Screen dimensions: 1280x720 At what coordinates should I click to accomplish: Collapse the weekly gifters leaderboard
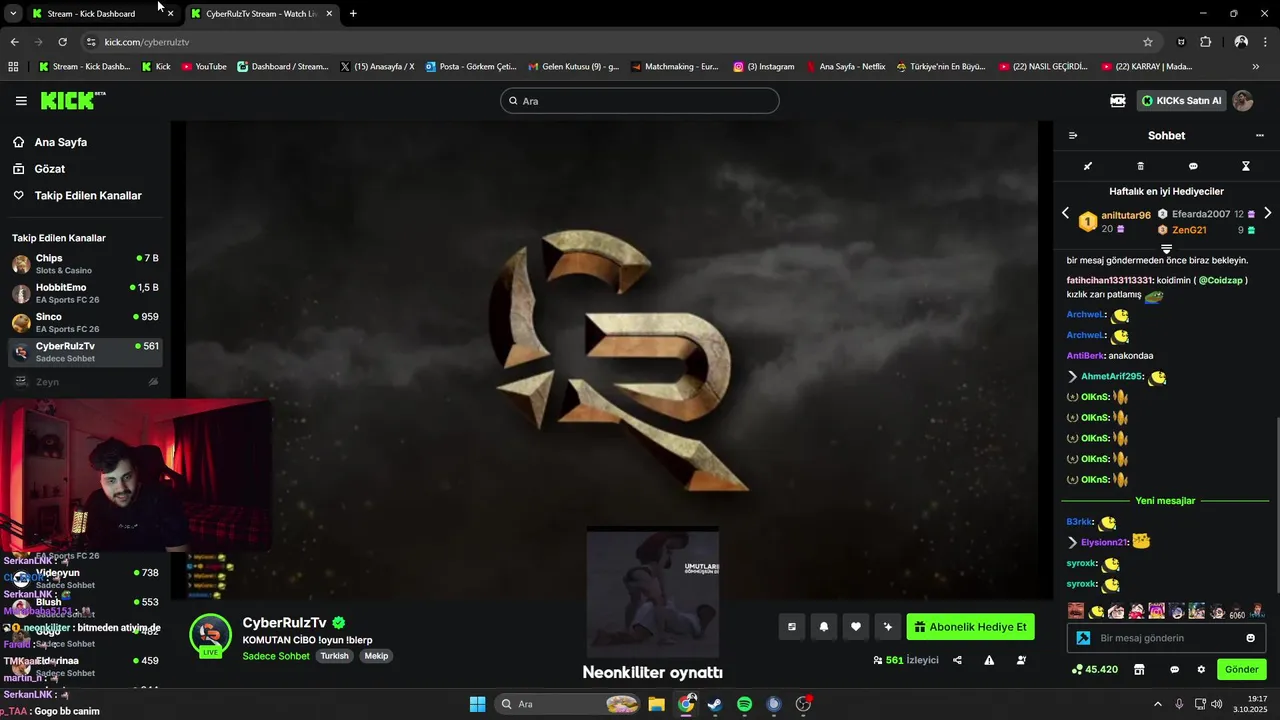1166,248
